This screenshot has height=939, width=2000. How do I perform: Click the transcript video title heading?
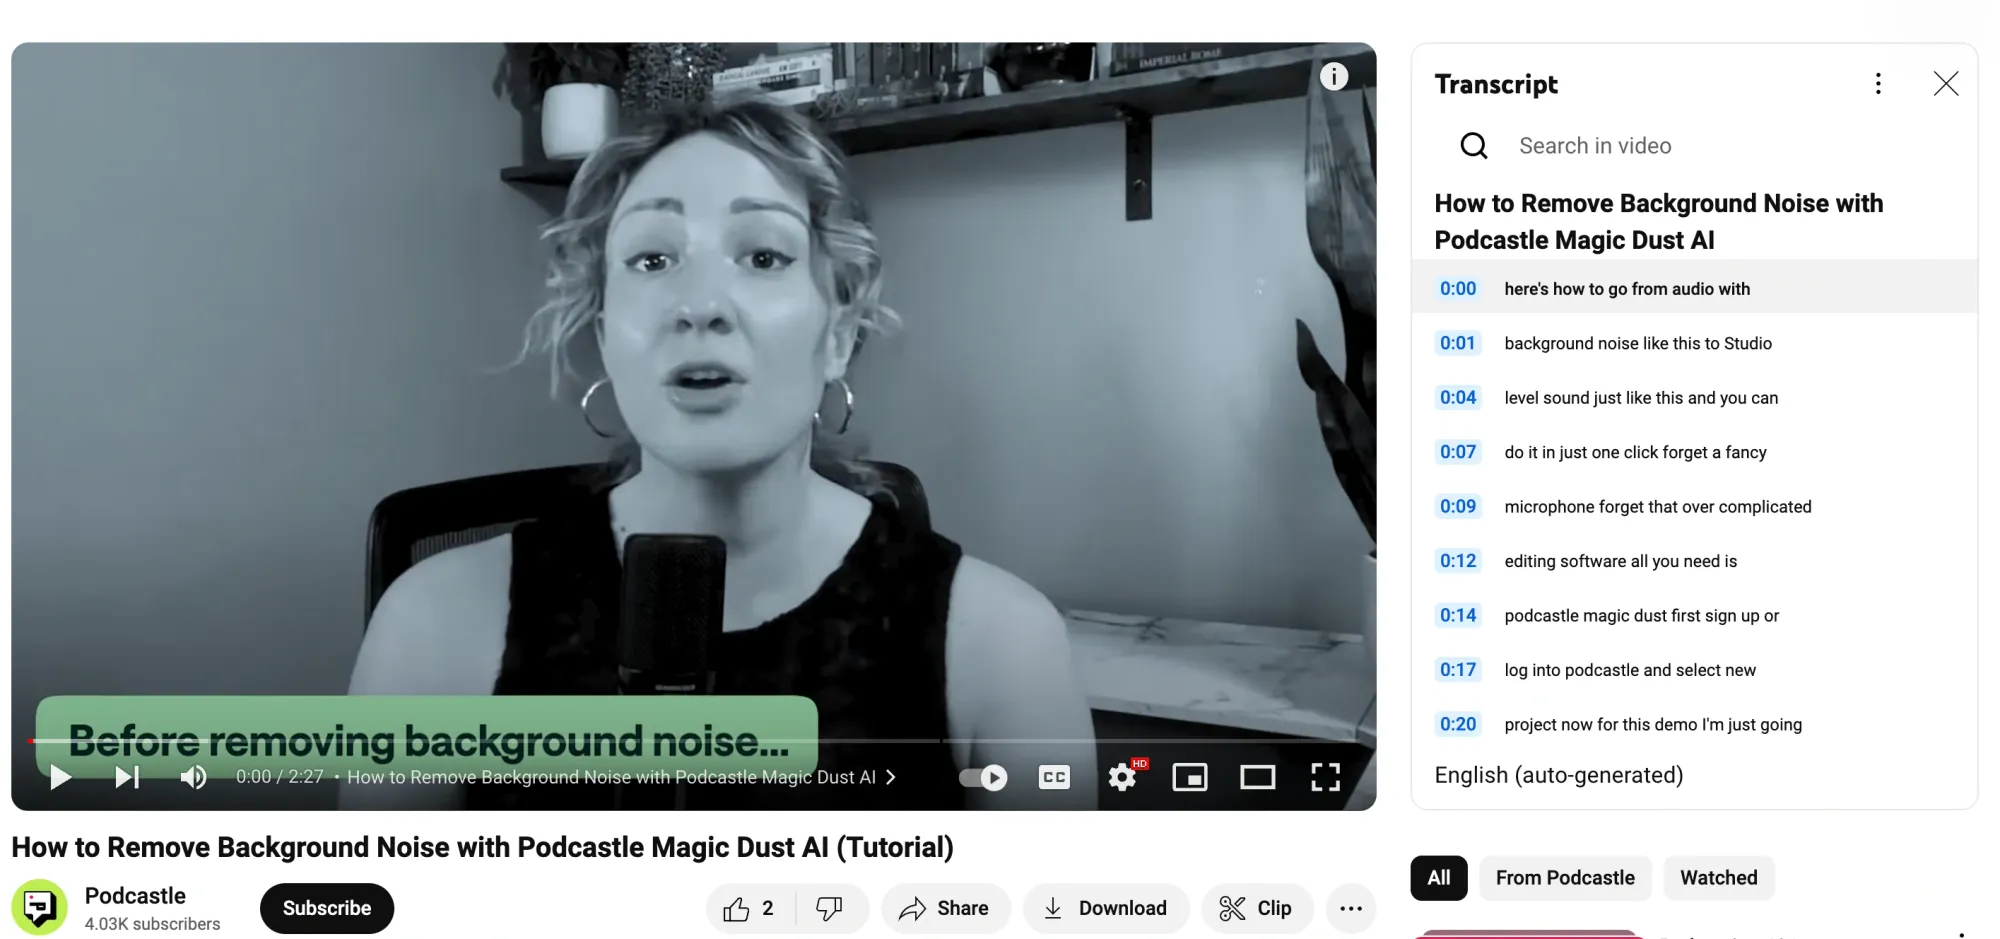point(1658,222)
